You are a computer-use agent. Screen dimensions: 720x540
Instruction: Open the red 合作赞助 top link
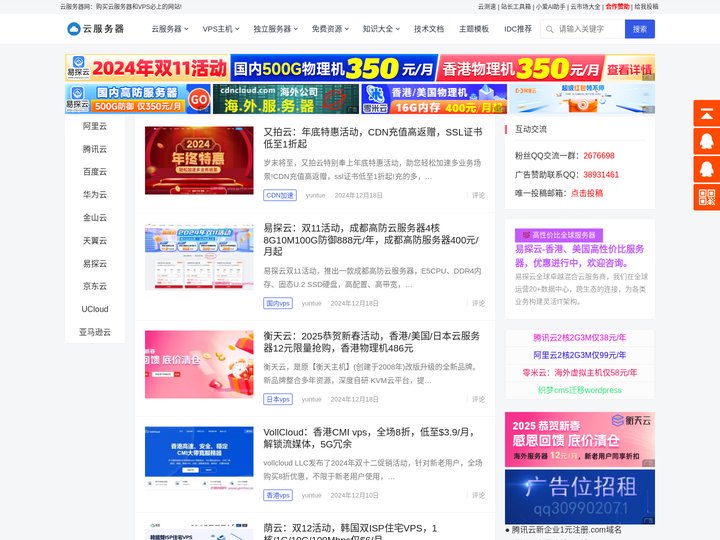point(617,7)
